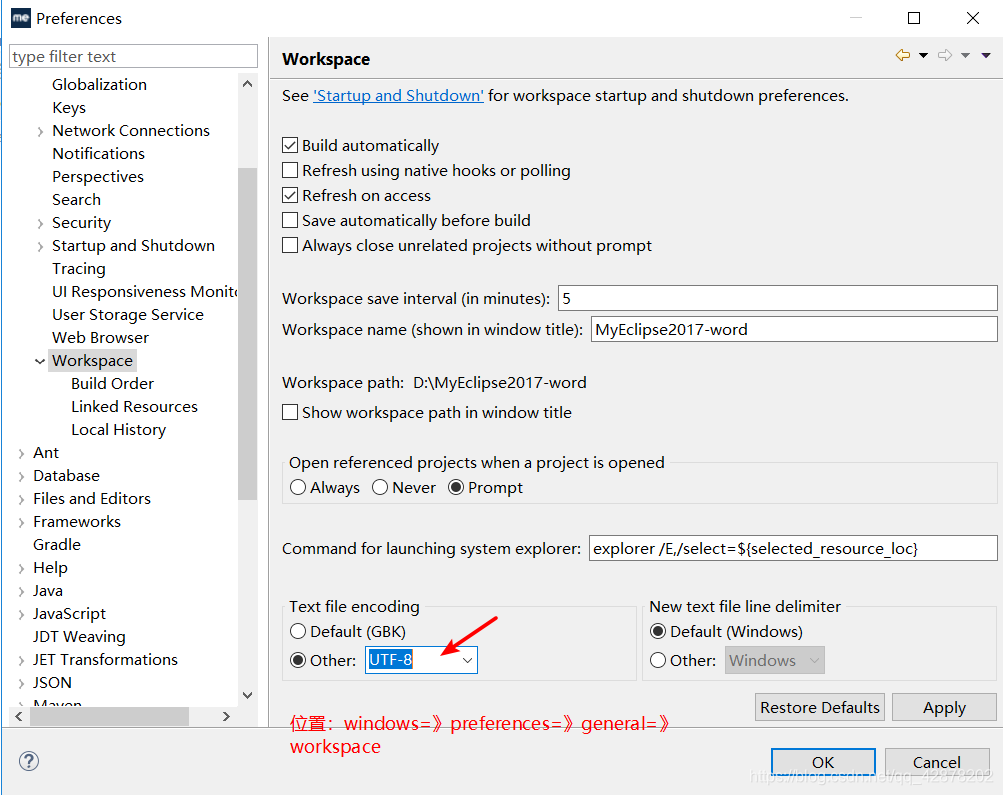Click the Workspace save interval field

coord(777,298)
